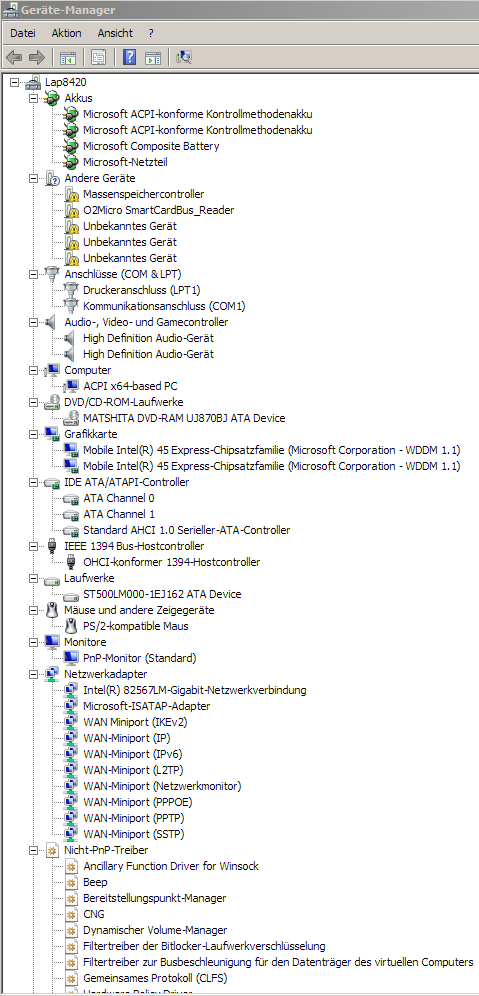Click the DVD/CD-ROM-Laufwerke disc icon
The image size is (479, 996).
point(53,402)
